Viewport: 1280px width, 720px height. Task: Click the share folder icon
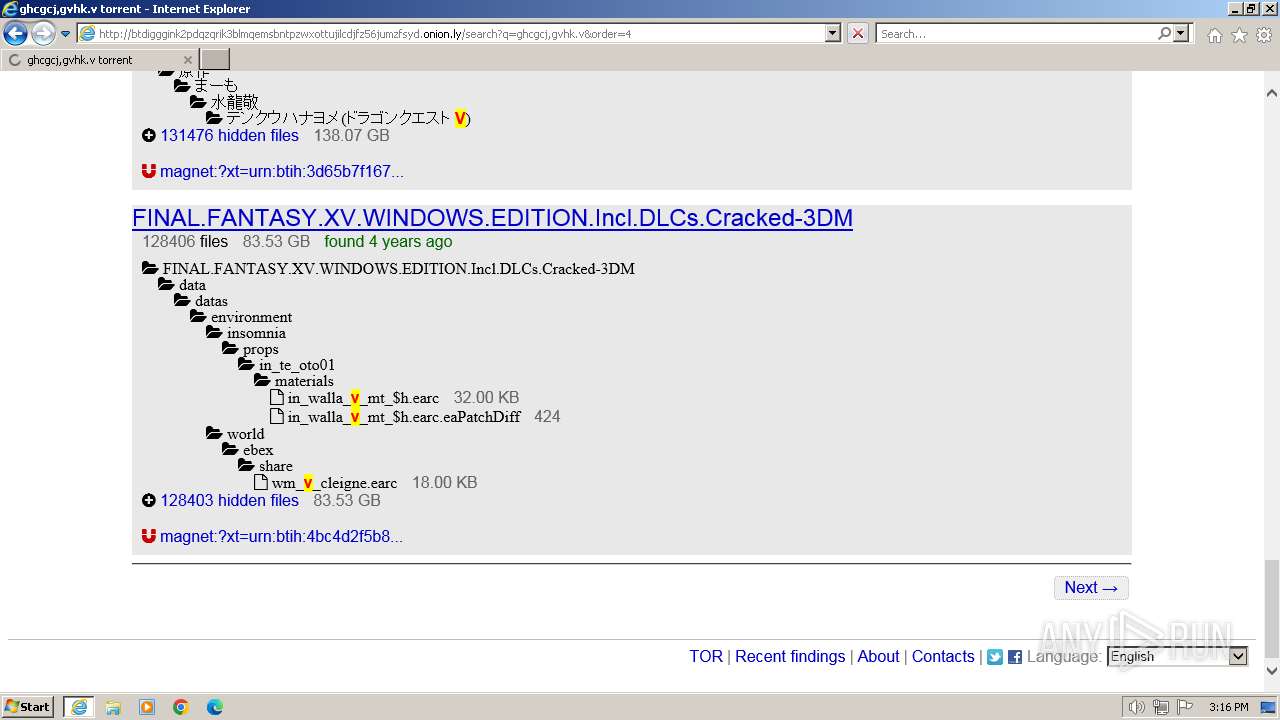click(x=246, y=465)
